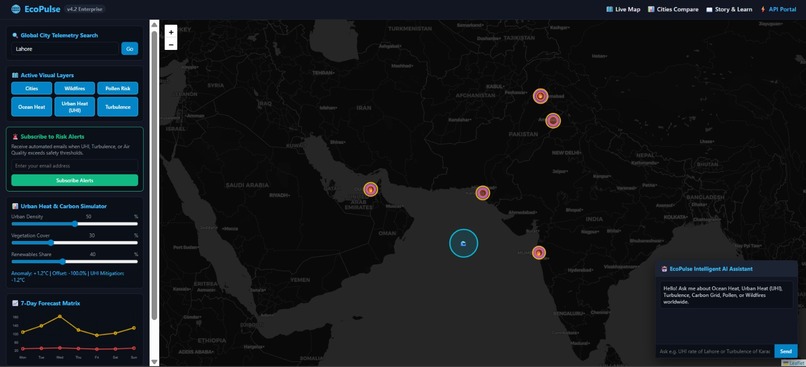806x367 pixels.
Task: Click the IRAN map label
Action: pos(364,108)
